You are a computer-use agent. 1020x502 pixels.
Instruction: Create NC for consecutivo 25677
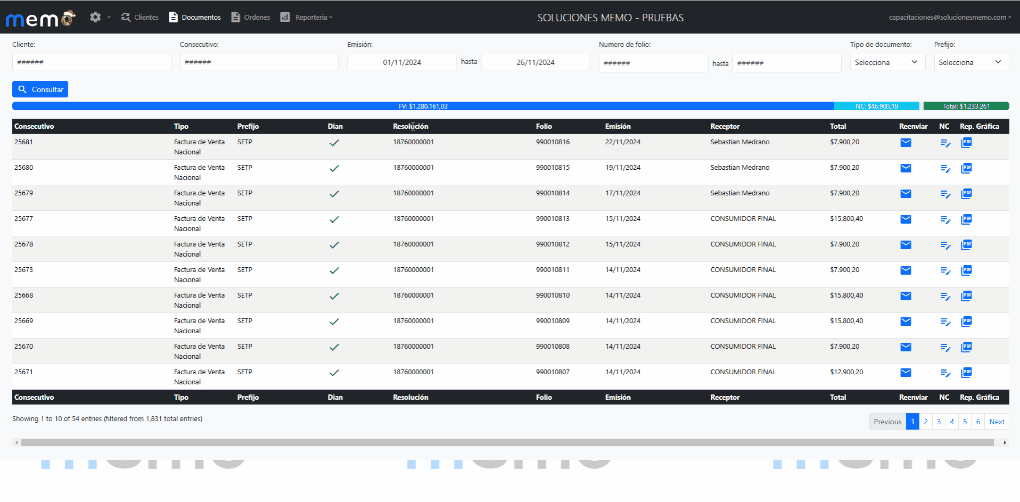[945, 220]
